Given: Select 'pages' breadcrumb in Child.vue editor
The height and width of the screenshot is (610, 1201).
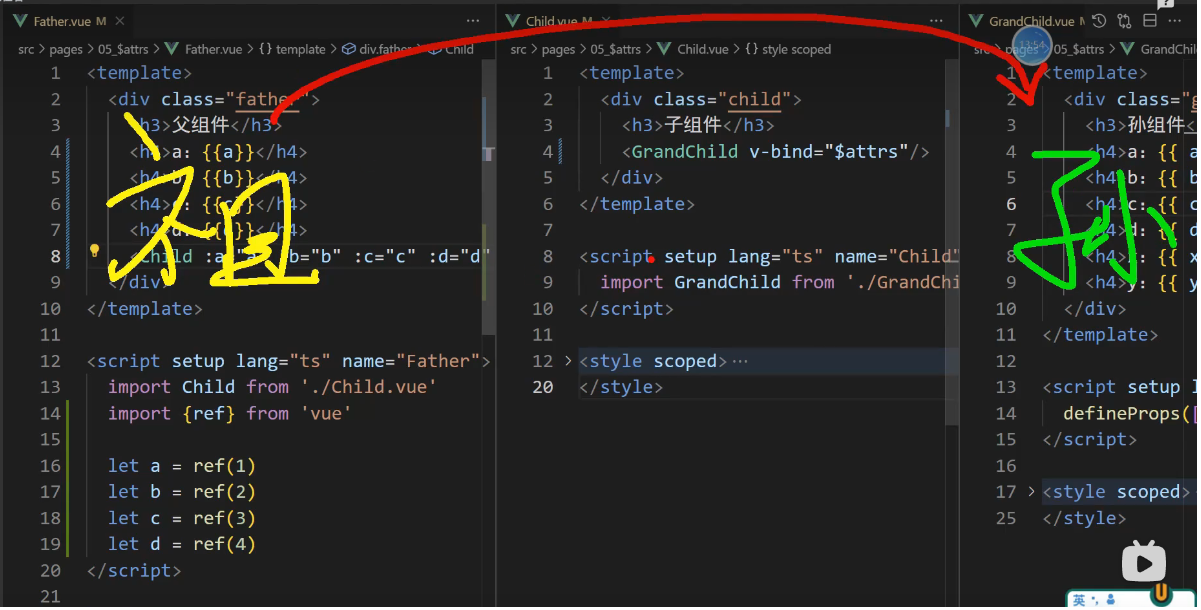Looking at the screenshot, I should click(x=558, y=49).
